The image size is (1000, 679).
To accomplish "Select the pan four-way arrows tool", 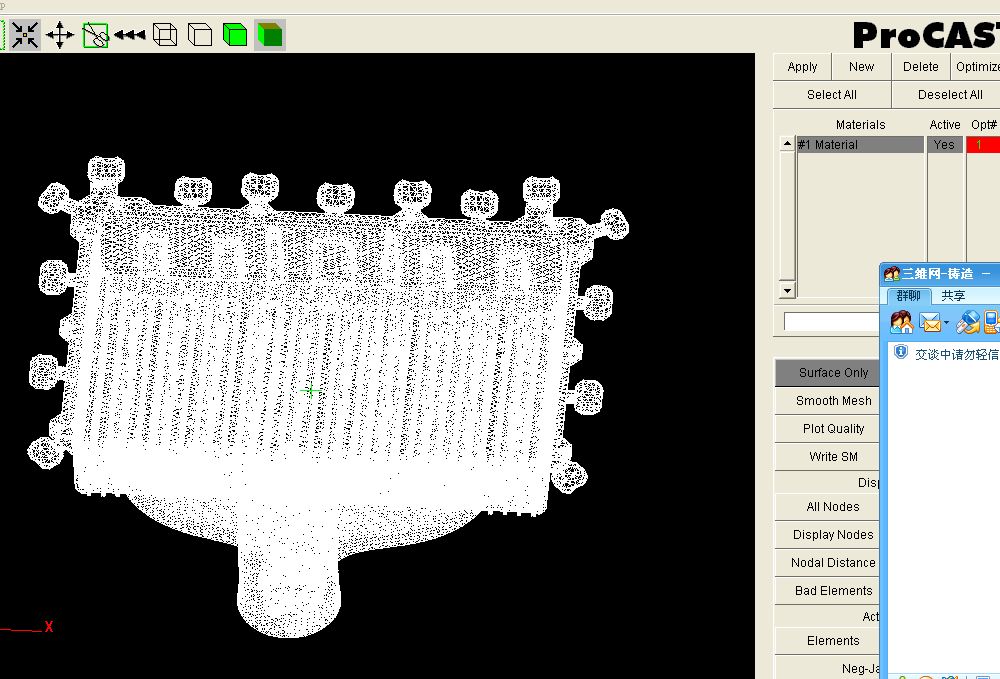I will (x=60, y=34).
